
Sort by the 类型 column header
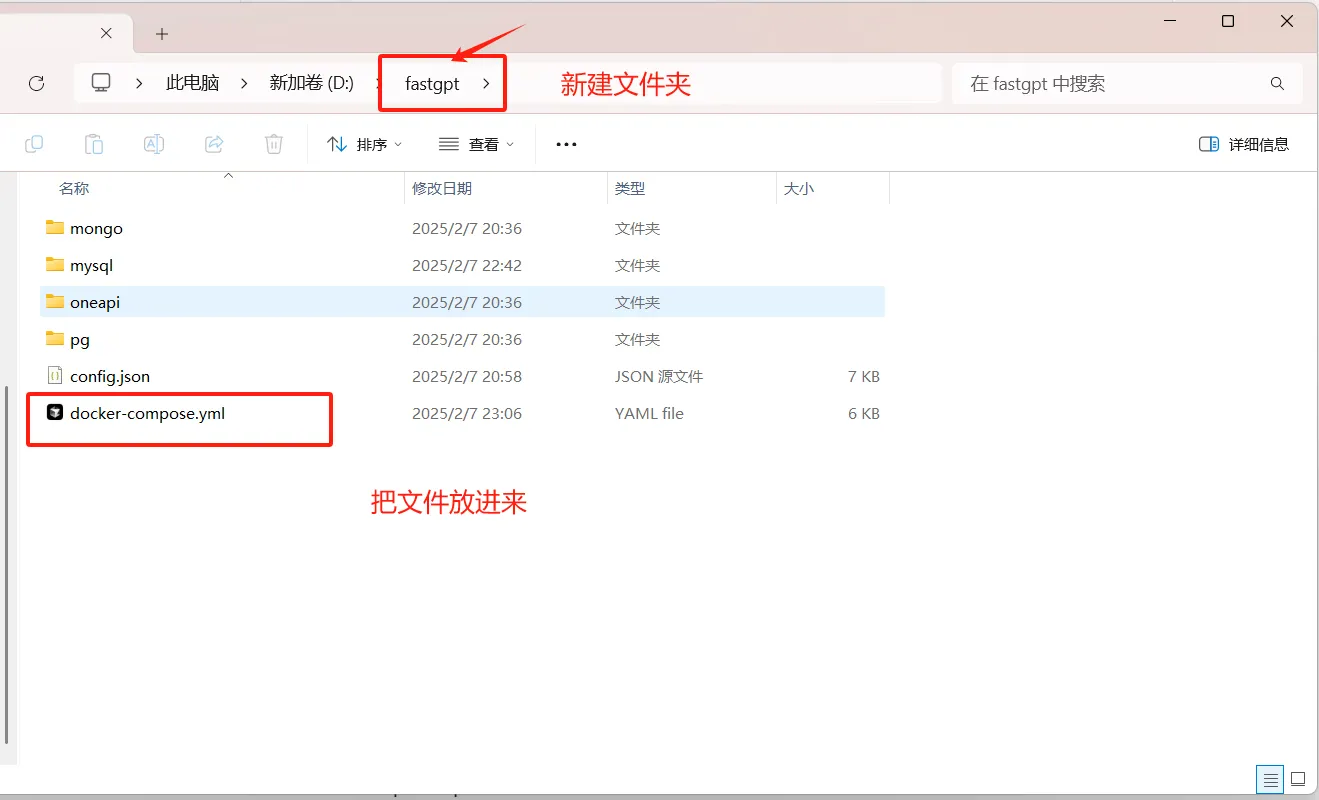pos(630,188)
